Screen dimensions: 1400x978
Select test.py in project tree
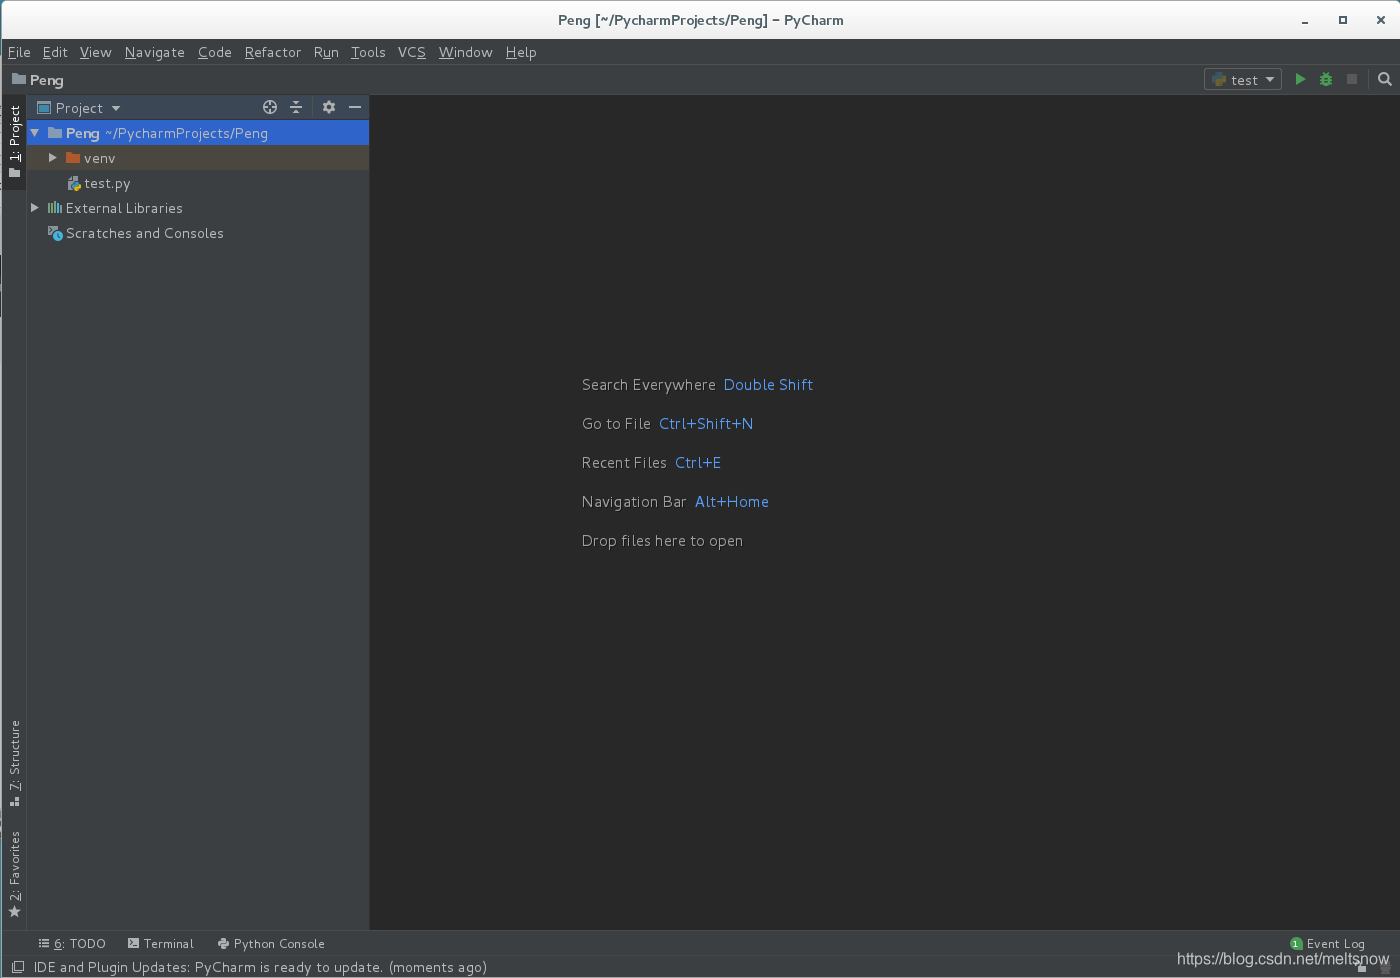point(198,183)
